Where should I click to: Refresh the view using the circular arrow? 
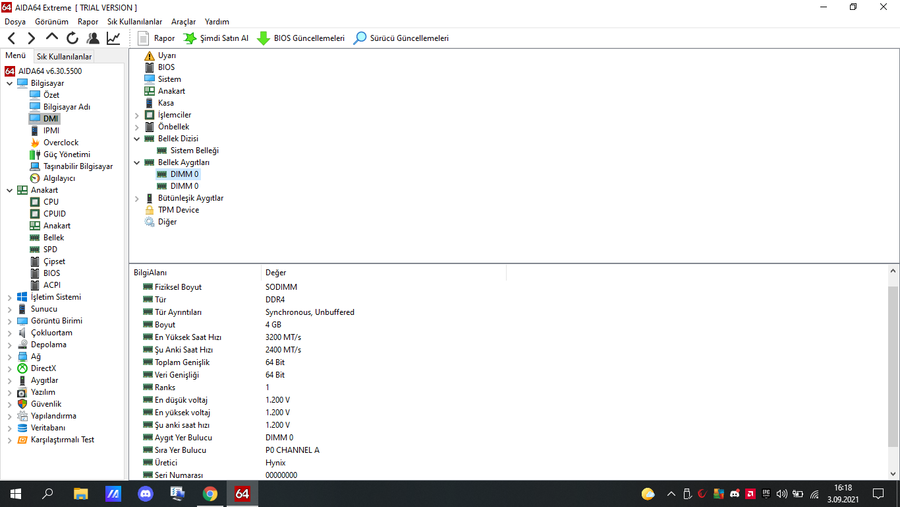click(x=72, y=38)
